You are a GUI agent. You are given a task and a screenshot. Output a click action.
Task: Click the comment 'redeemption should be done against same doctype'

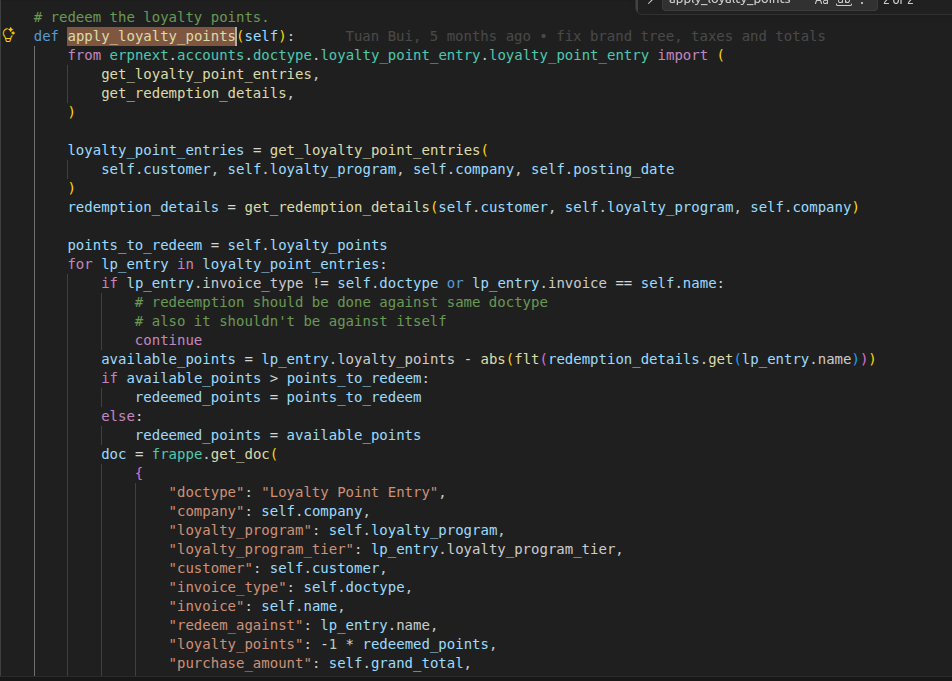click(341, 302)
